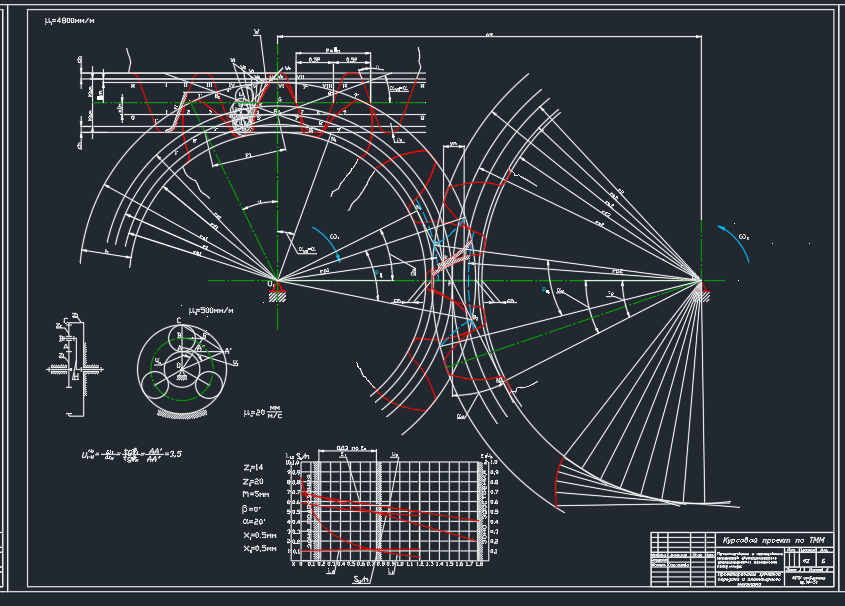
Task: Select the β=0° helix angle text
Action: [x=252, y=509]
